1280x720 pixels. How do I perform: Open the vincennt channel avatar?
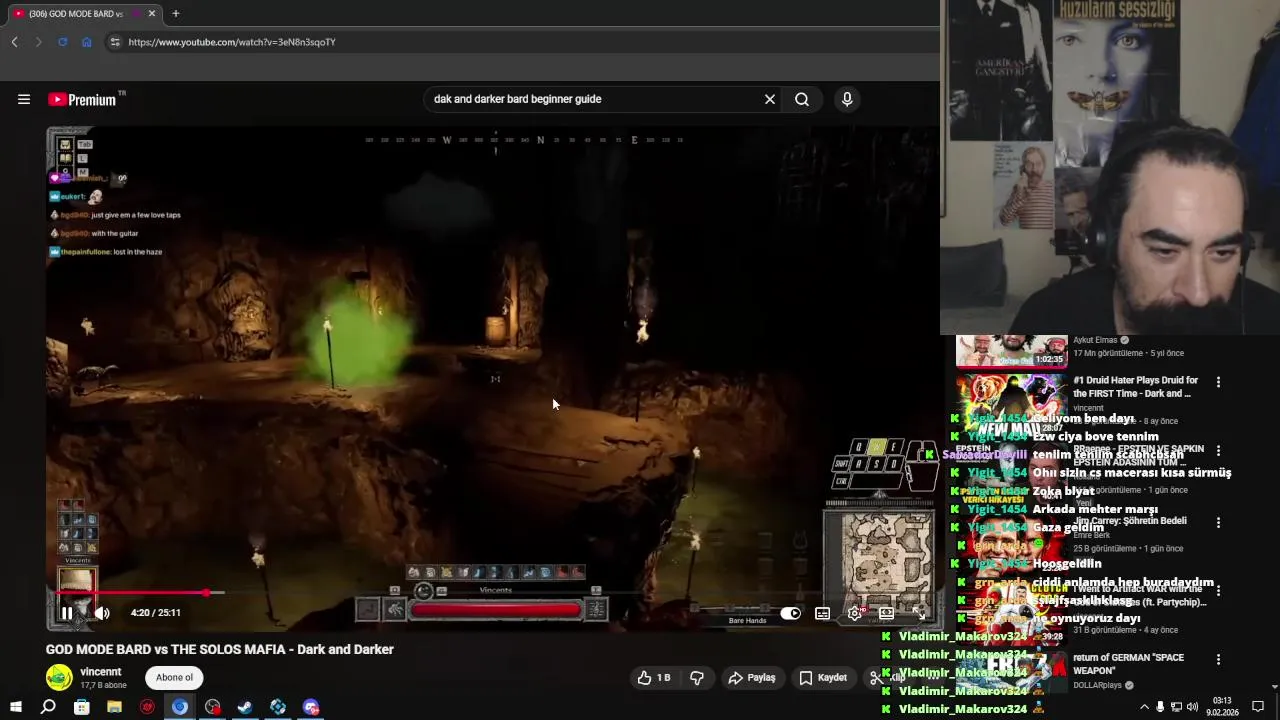click(x=59, y=677)
